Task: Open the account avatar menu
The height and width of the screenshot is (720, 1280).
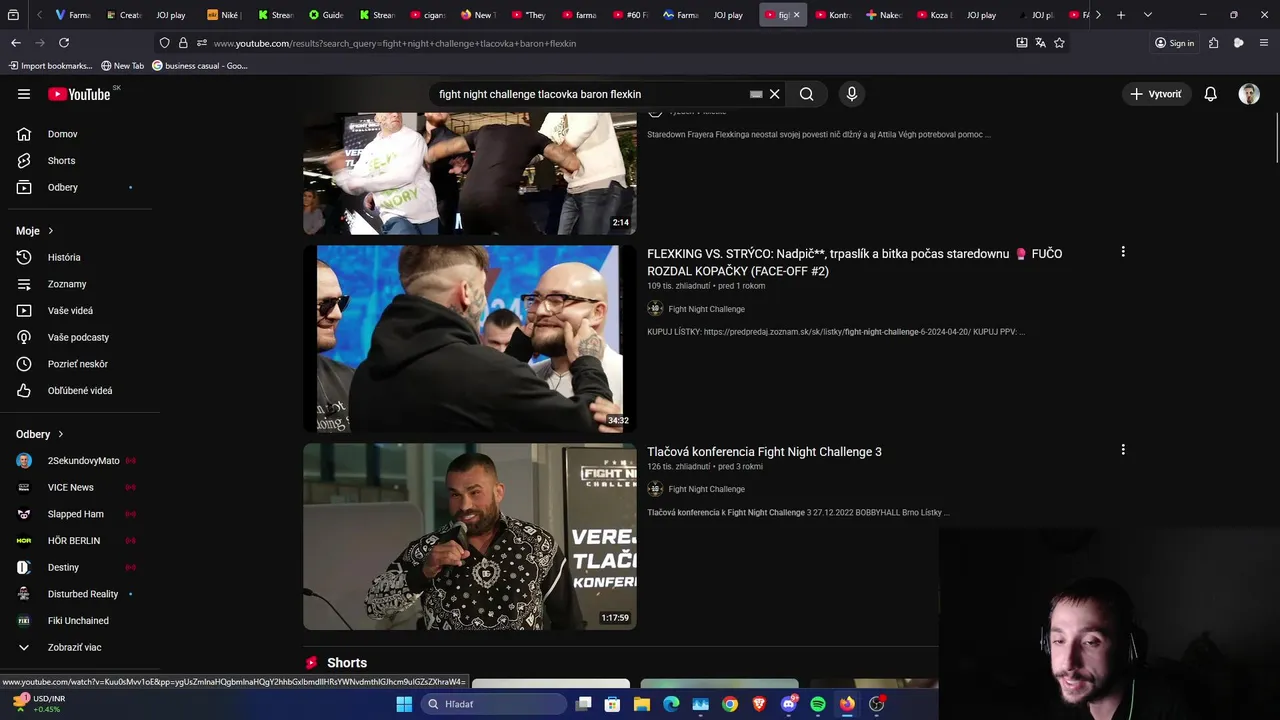Action: click(x=1249, y=94)
